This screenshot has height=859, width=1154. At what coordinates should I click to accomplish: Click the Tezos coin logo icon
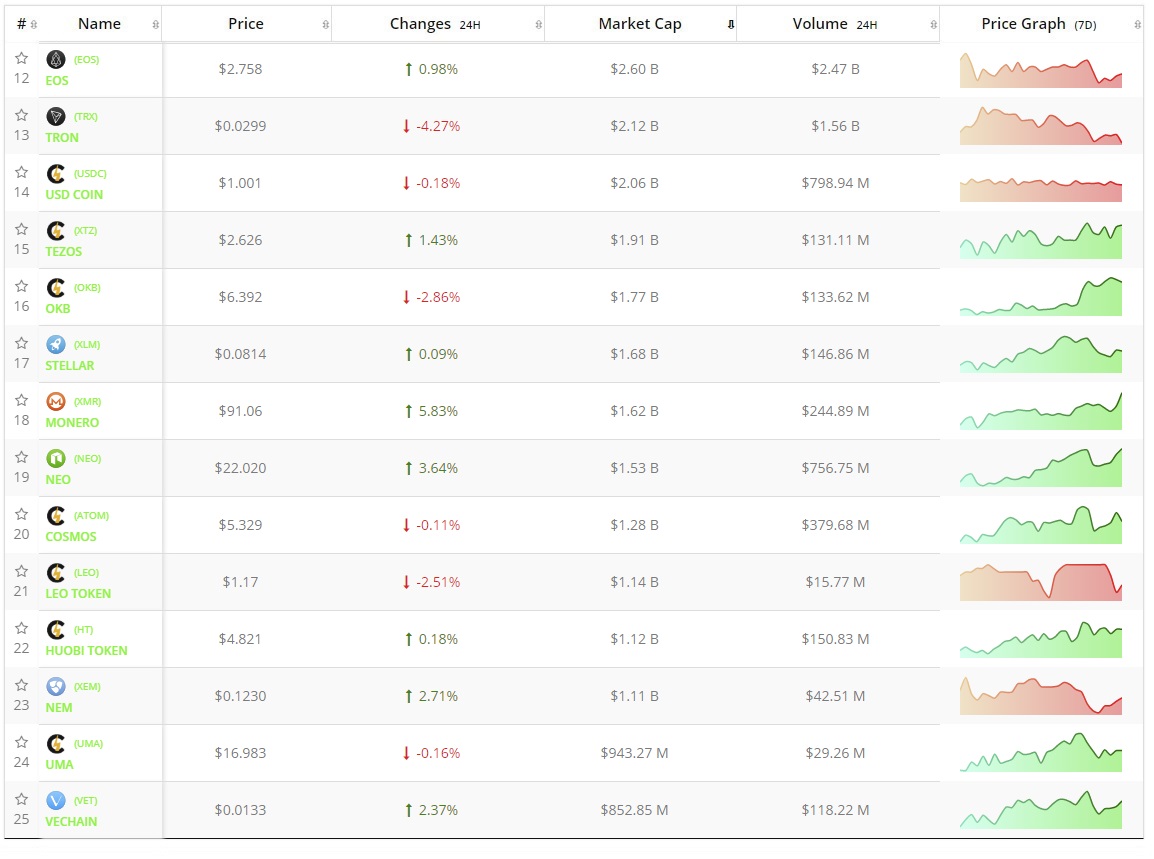[x=56, y=230]
